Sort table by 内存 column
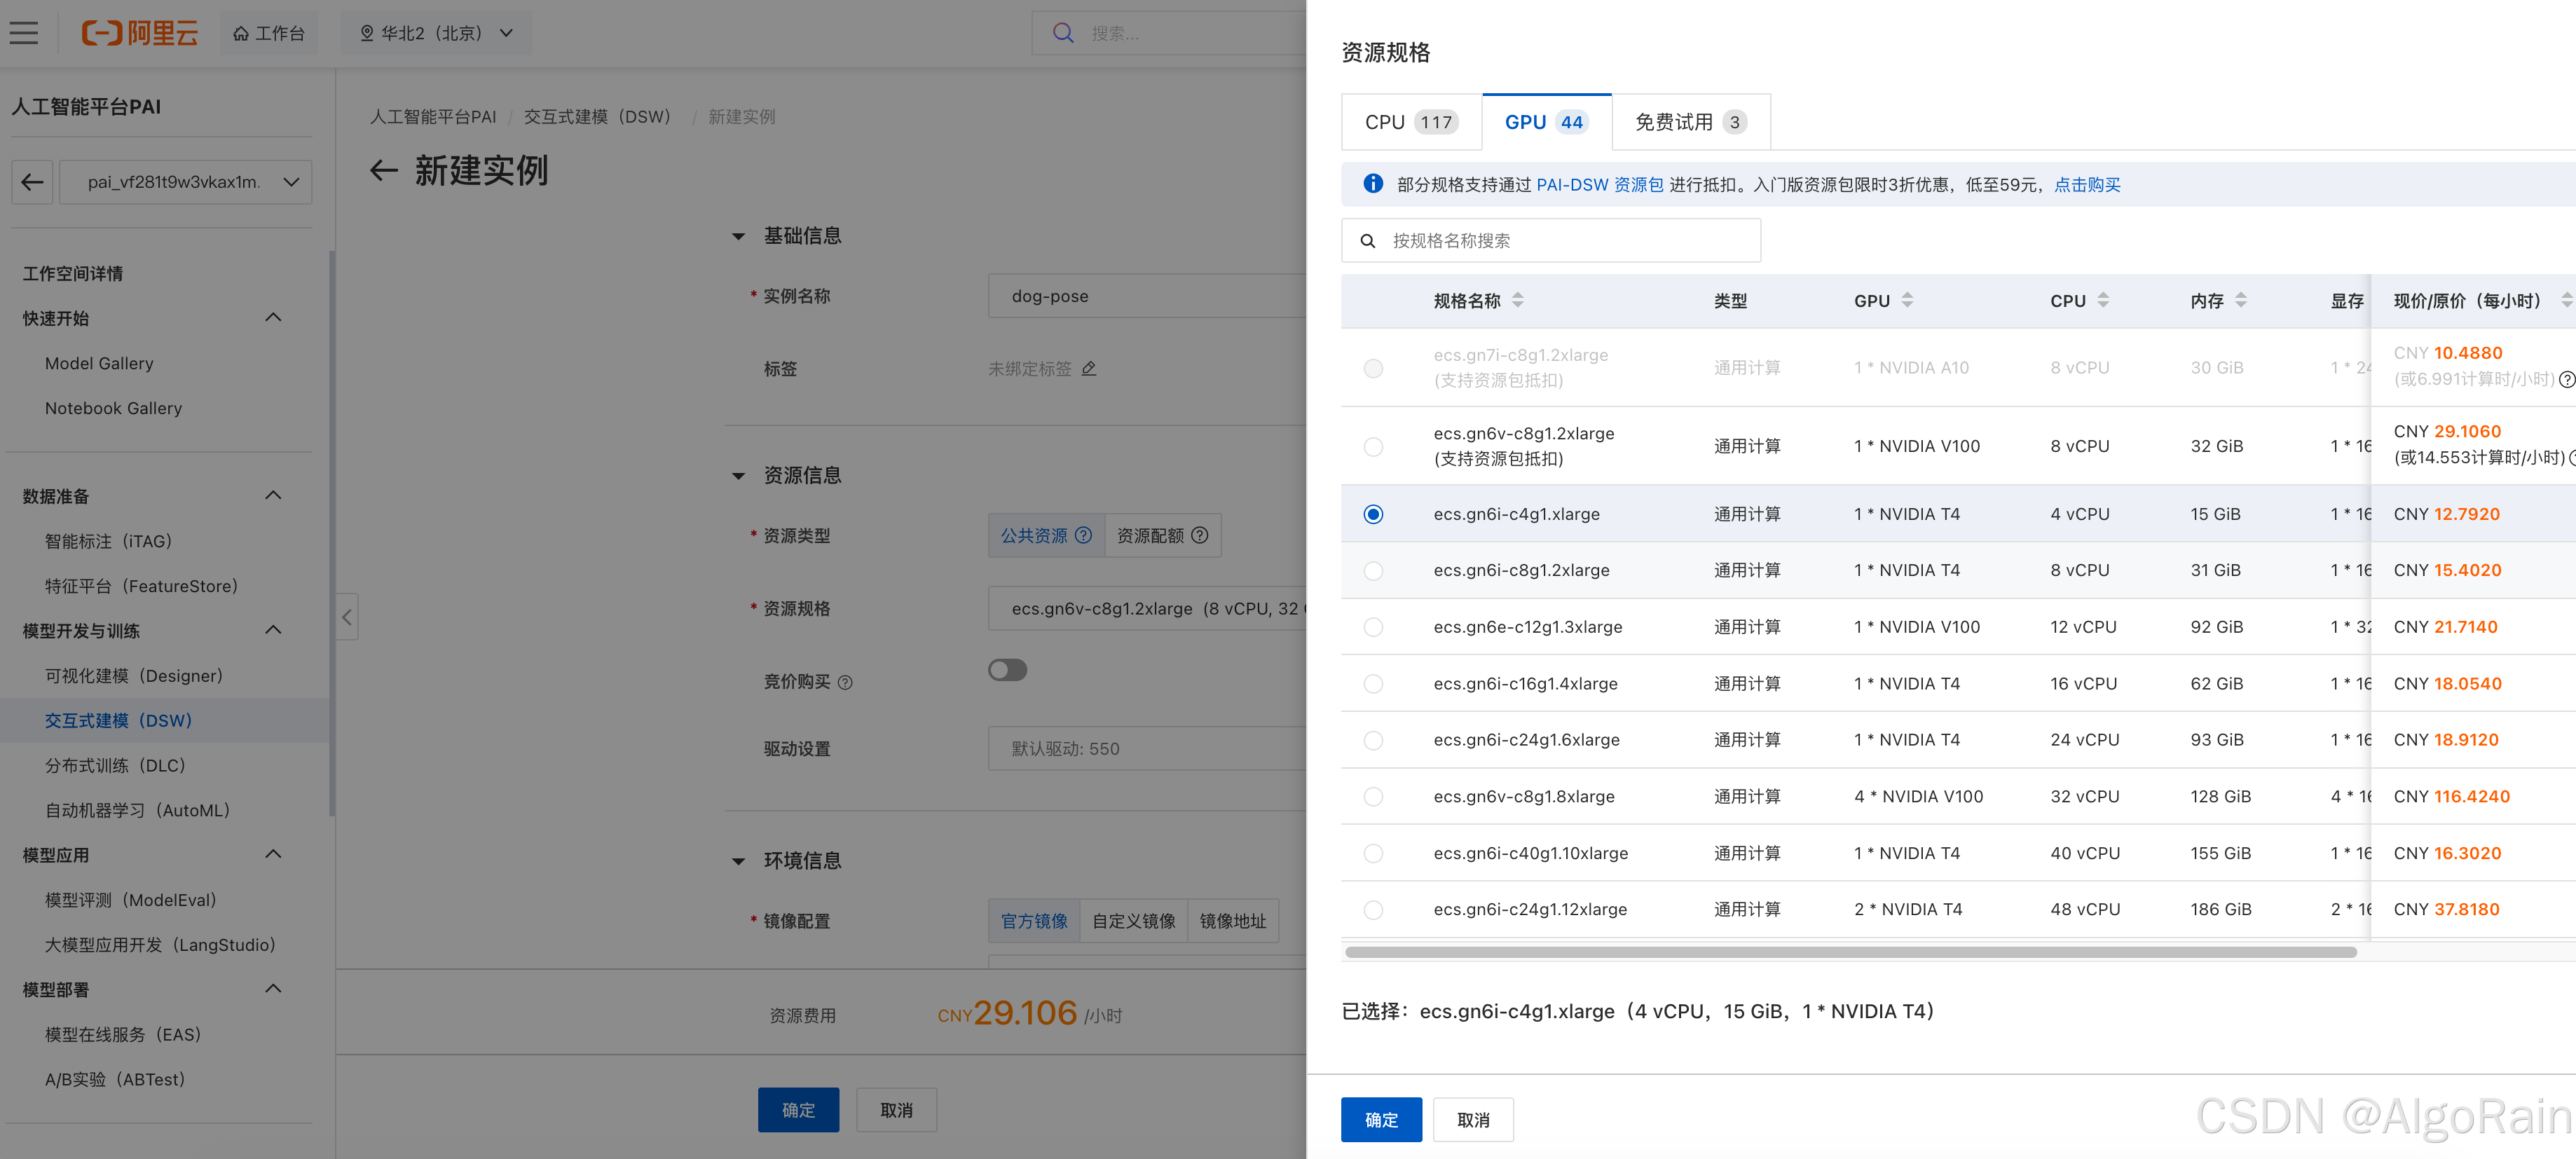This screenshot has width=2576, height=1159. coord(2241,301)
